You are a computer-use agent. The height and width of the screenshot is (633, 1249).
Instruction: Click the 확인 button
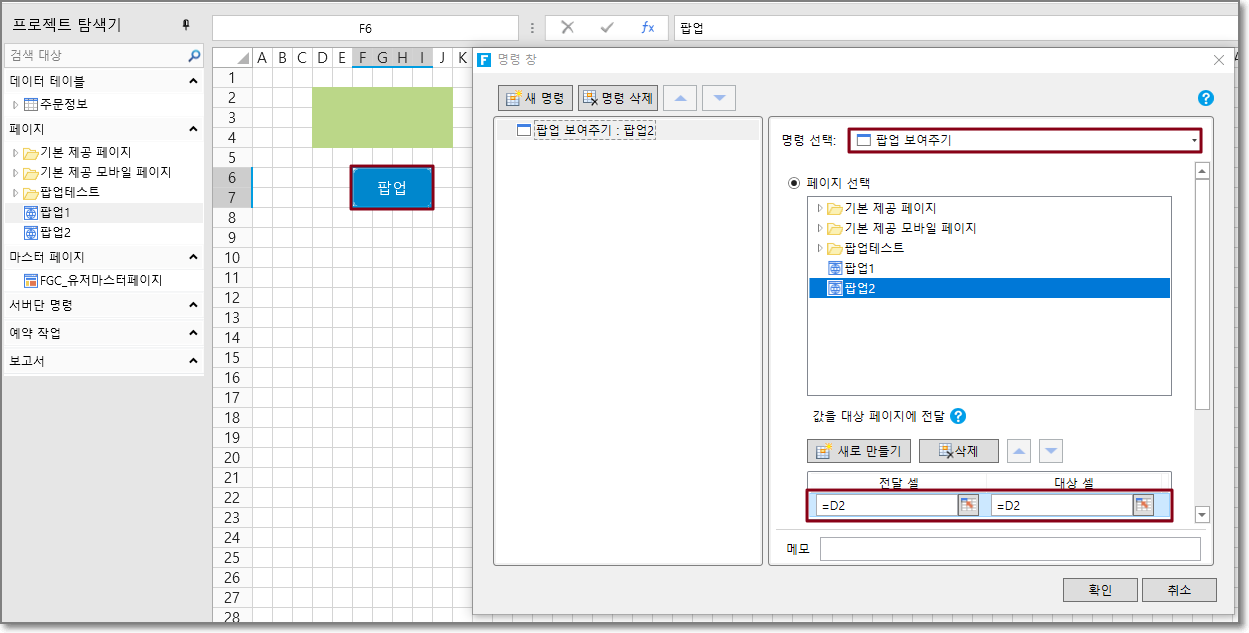click(1099, 590)
